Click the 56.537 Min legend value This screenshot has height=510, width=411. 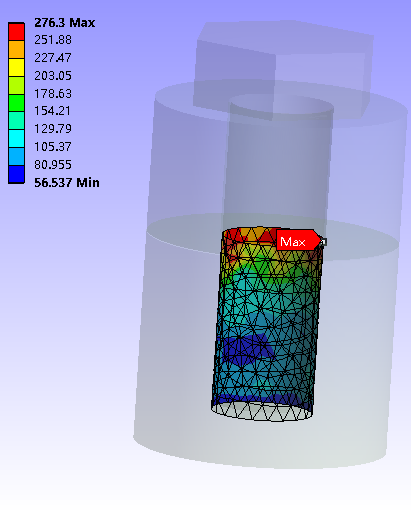click(x=67, y=183)
